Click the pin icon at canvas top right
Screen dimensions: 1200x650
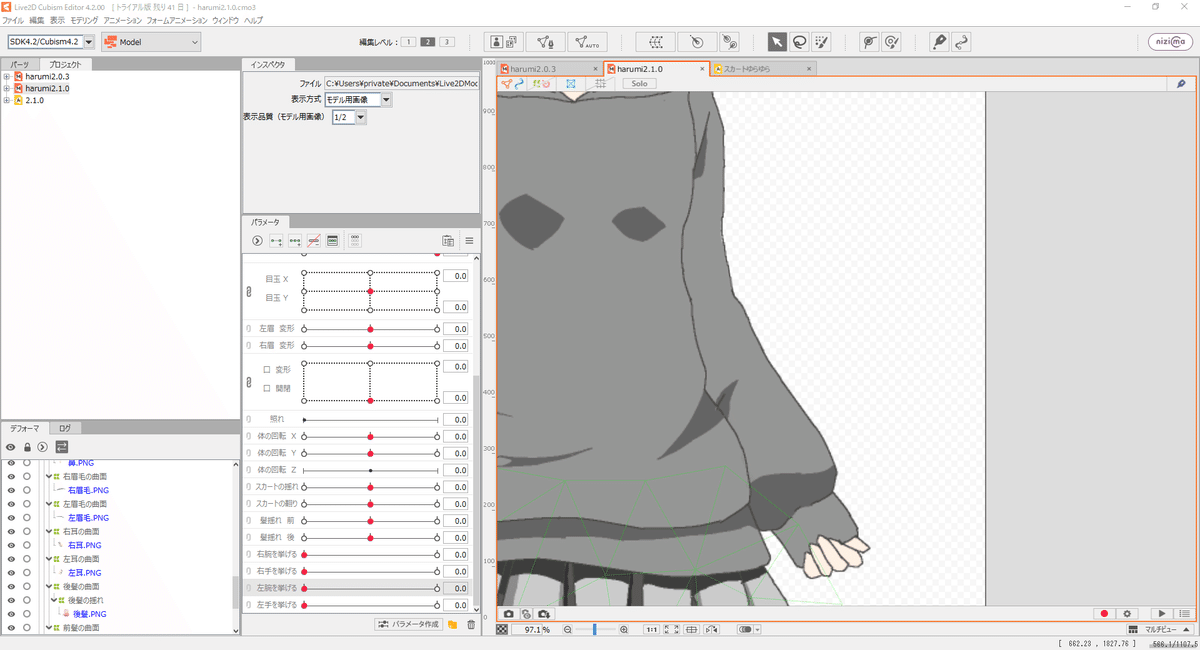1181,84
